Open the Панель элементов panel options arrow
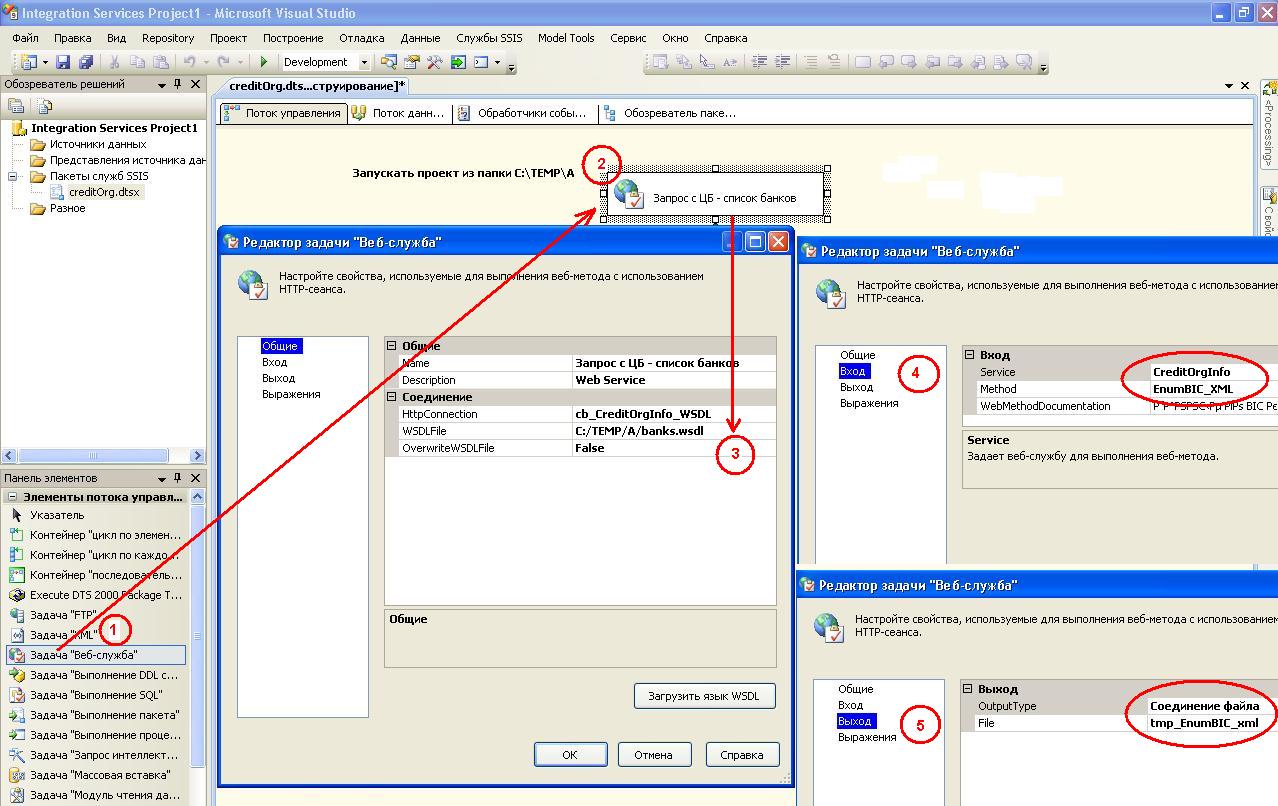 (162, 478)
